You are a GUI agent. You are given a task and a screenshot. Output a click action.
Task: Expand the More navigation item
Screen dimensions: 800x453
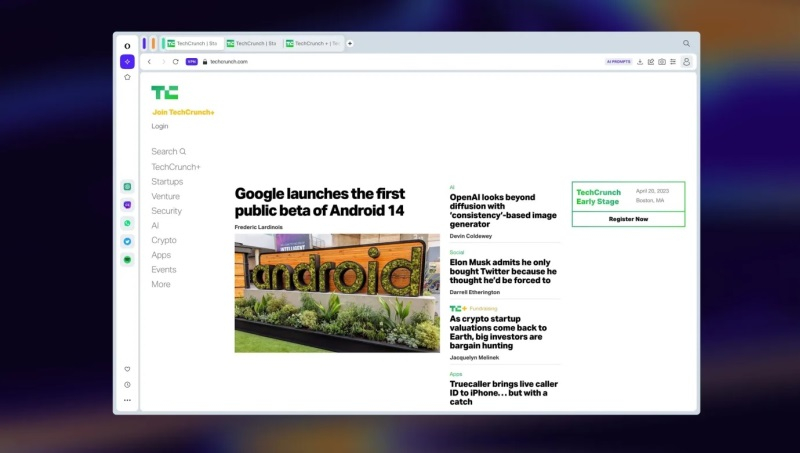click(x=161, y=284)
